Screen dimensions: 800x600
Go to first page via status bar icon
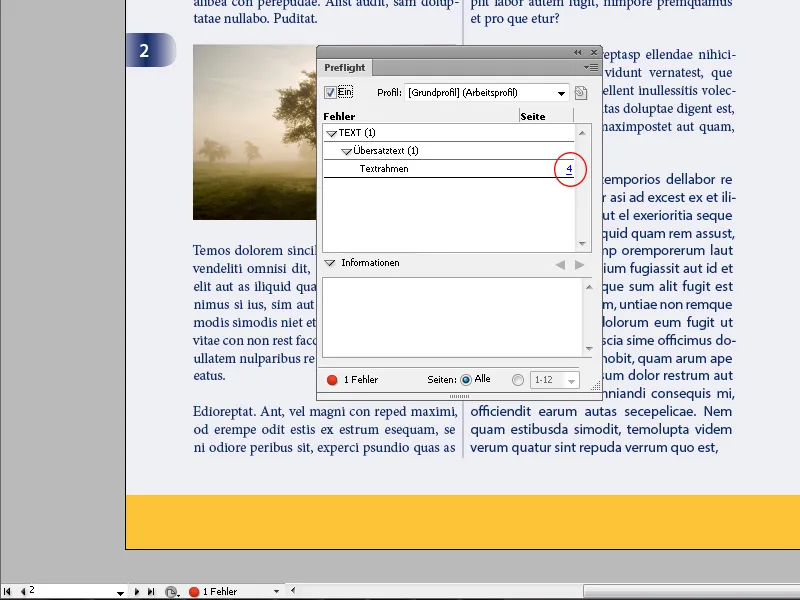pos(6,591)
